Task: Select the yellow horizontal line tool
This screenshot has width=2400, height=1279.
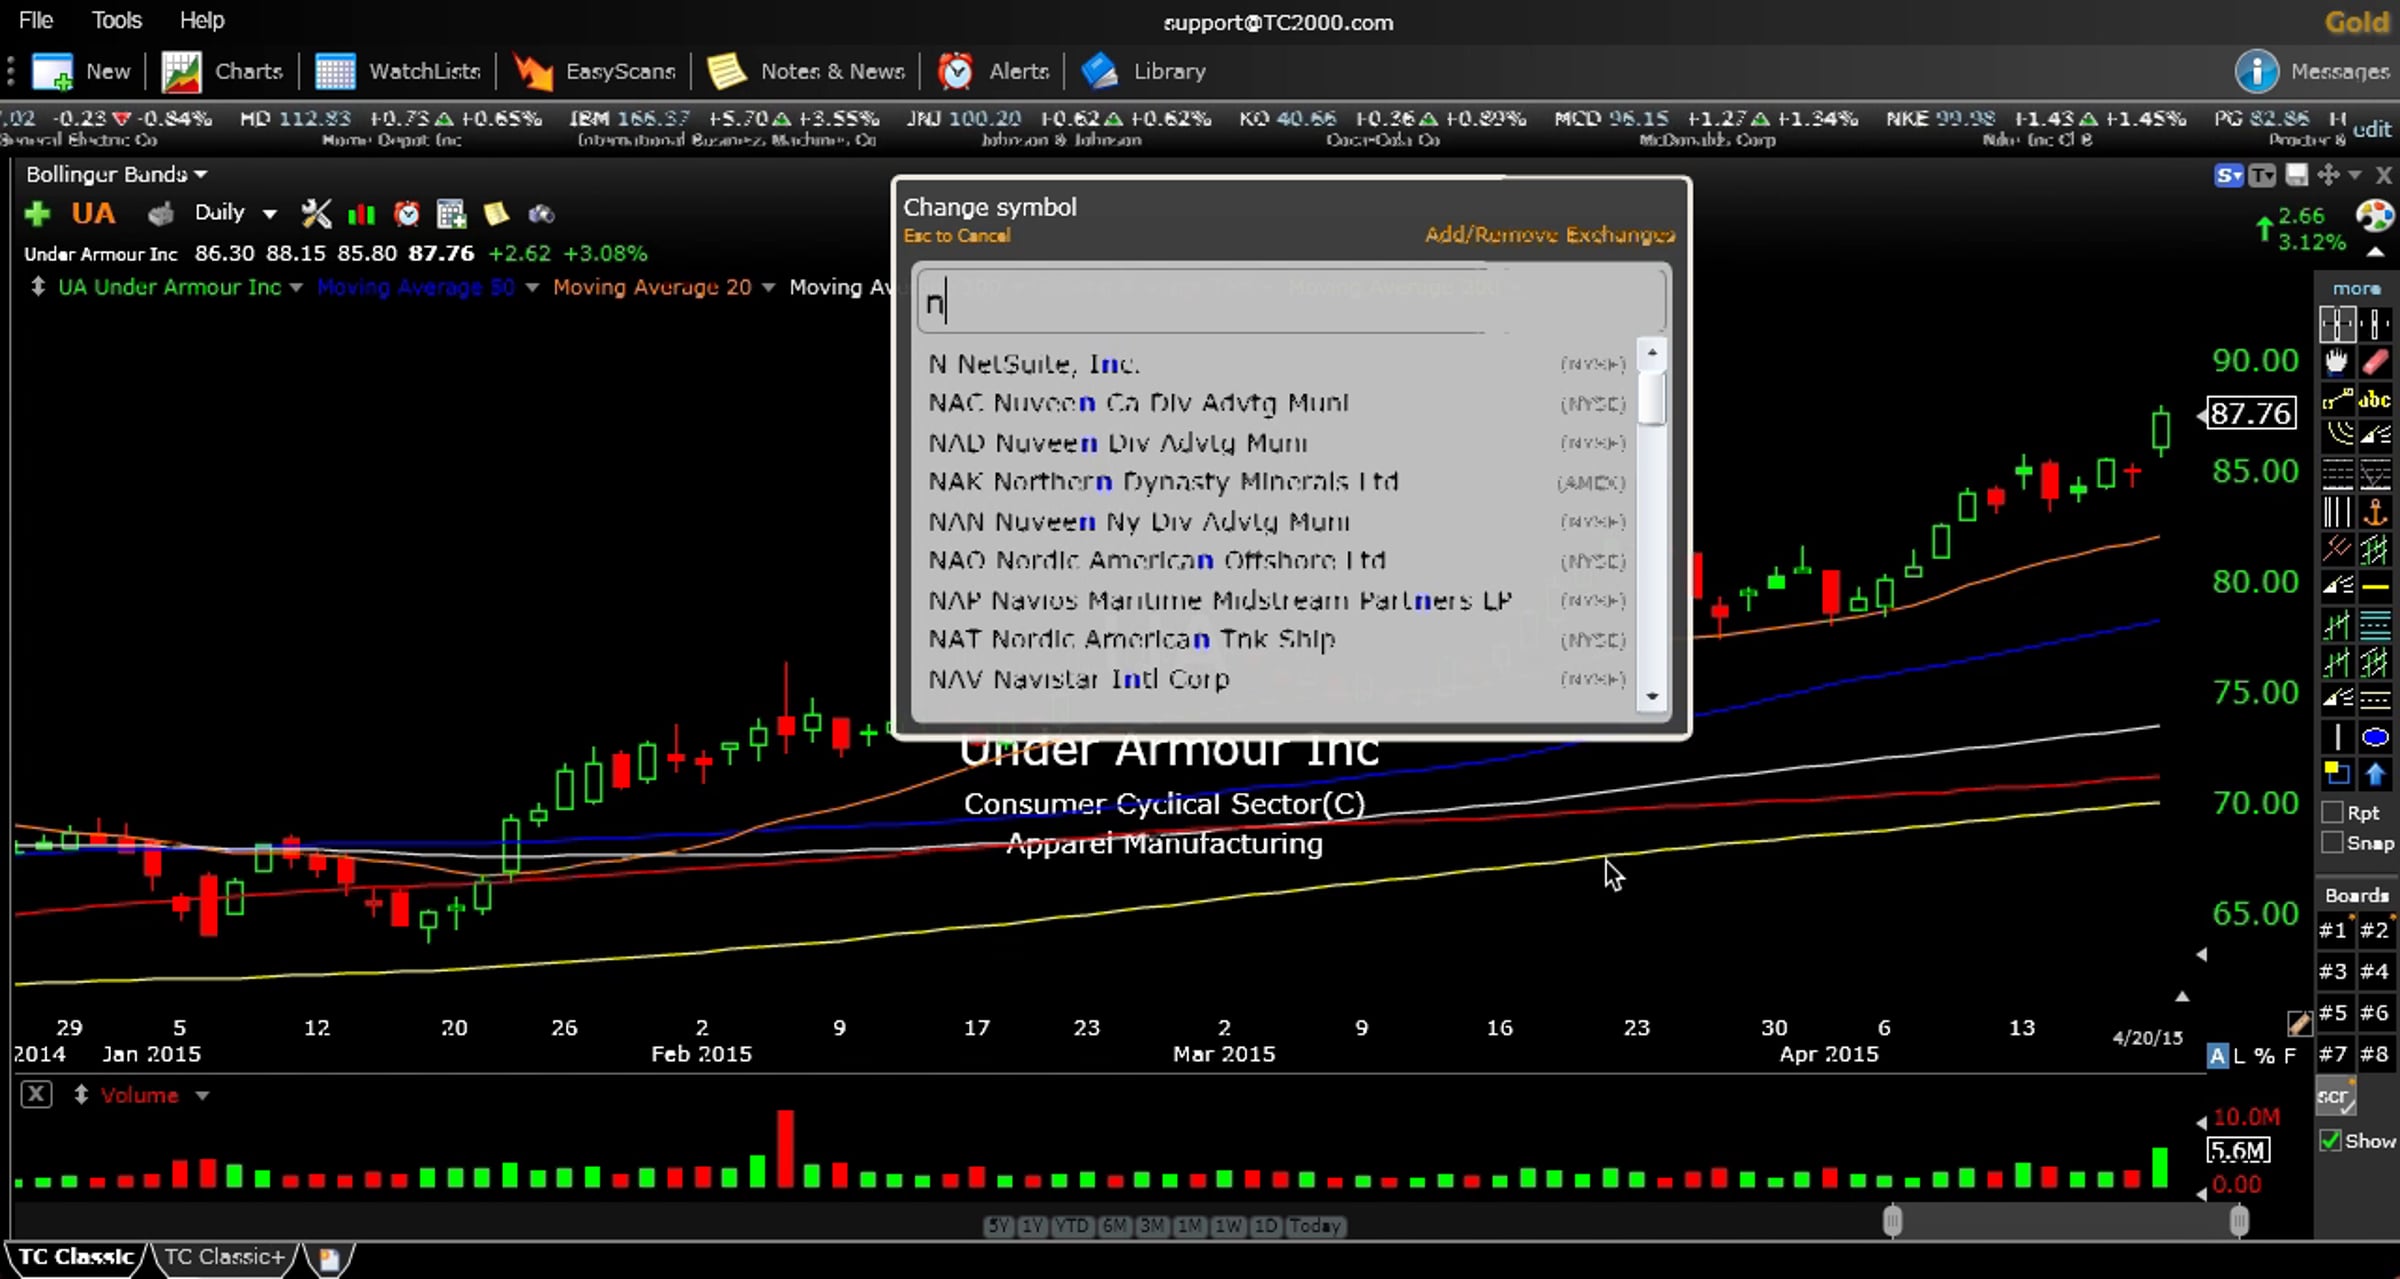Action: (x=2375, y=587)
